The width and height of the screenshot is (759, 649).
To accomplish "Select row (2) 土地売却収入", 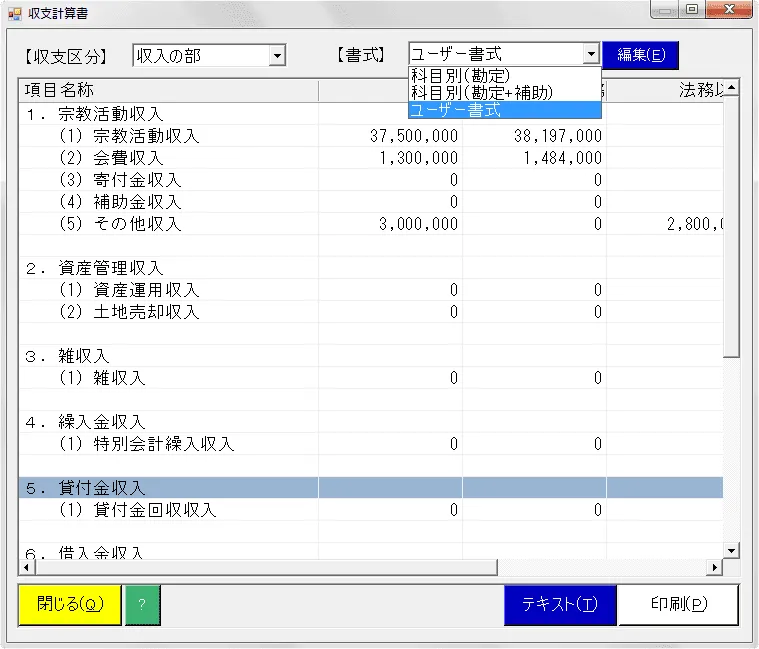I will tap(371, 312).
